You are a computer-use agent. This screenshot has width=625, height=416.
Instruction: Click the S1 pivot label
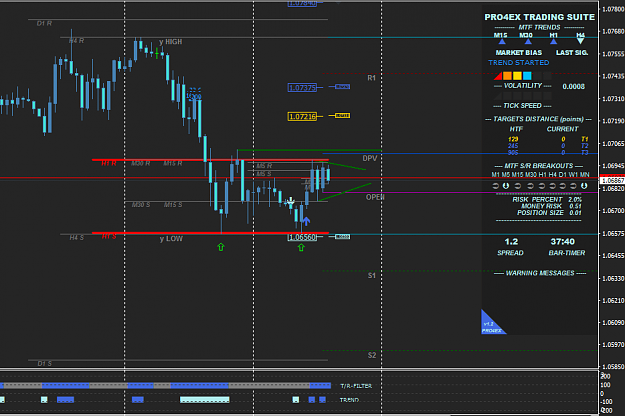tap(371, 275)
